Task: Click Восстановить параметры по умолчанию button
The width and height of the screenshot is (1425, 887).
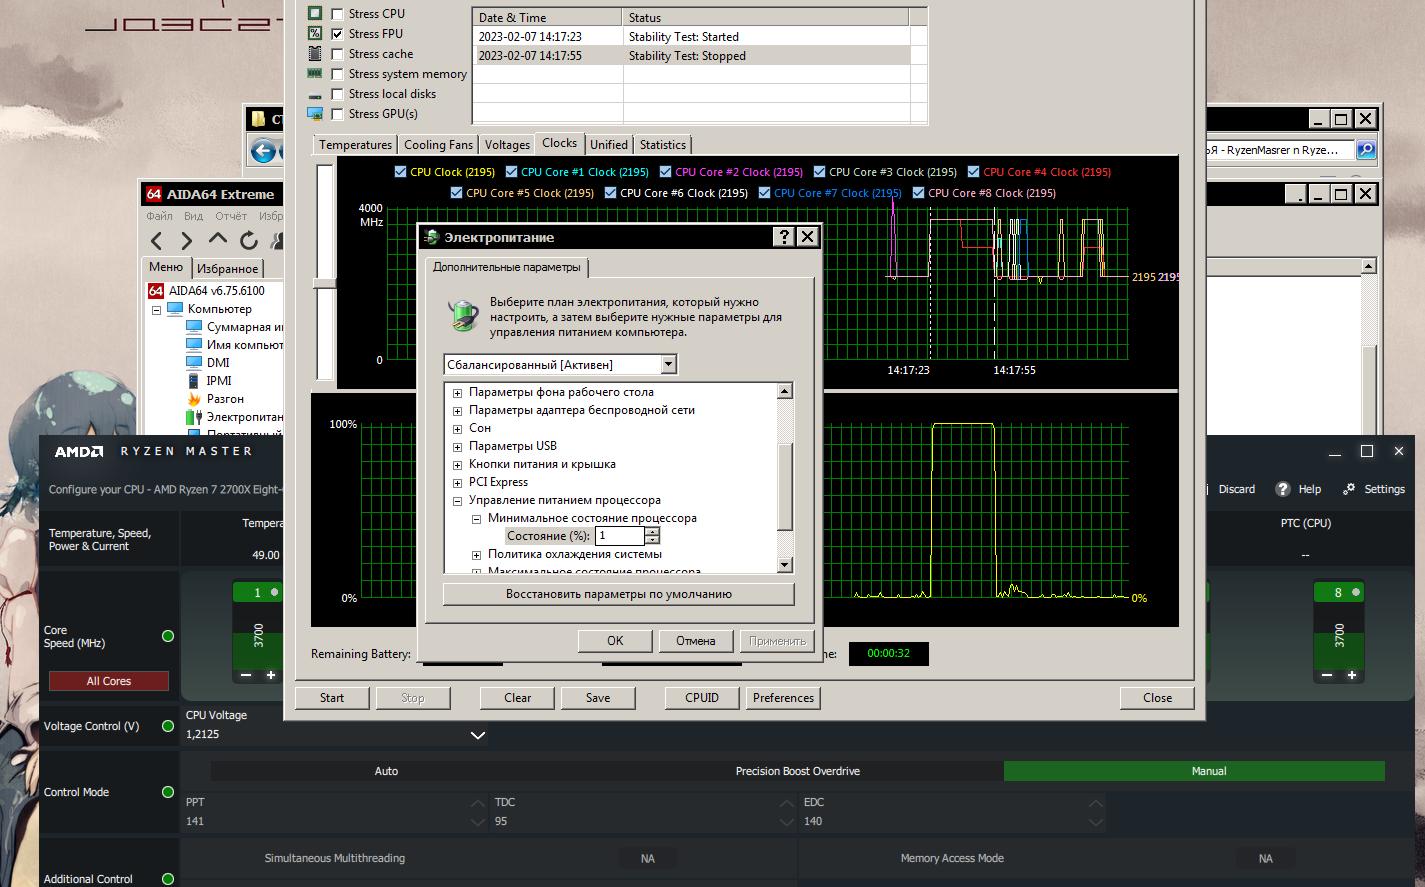Action: click(x=618, y=594)
